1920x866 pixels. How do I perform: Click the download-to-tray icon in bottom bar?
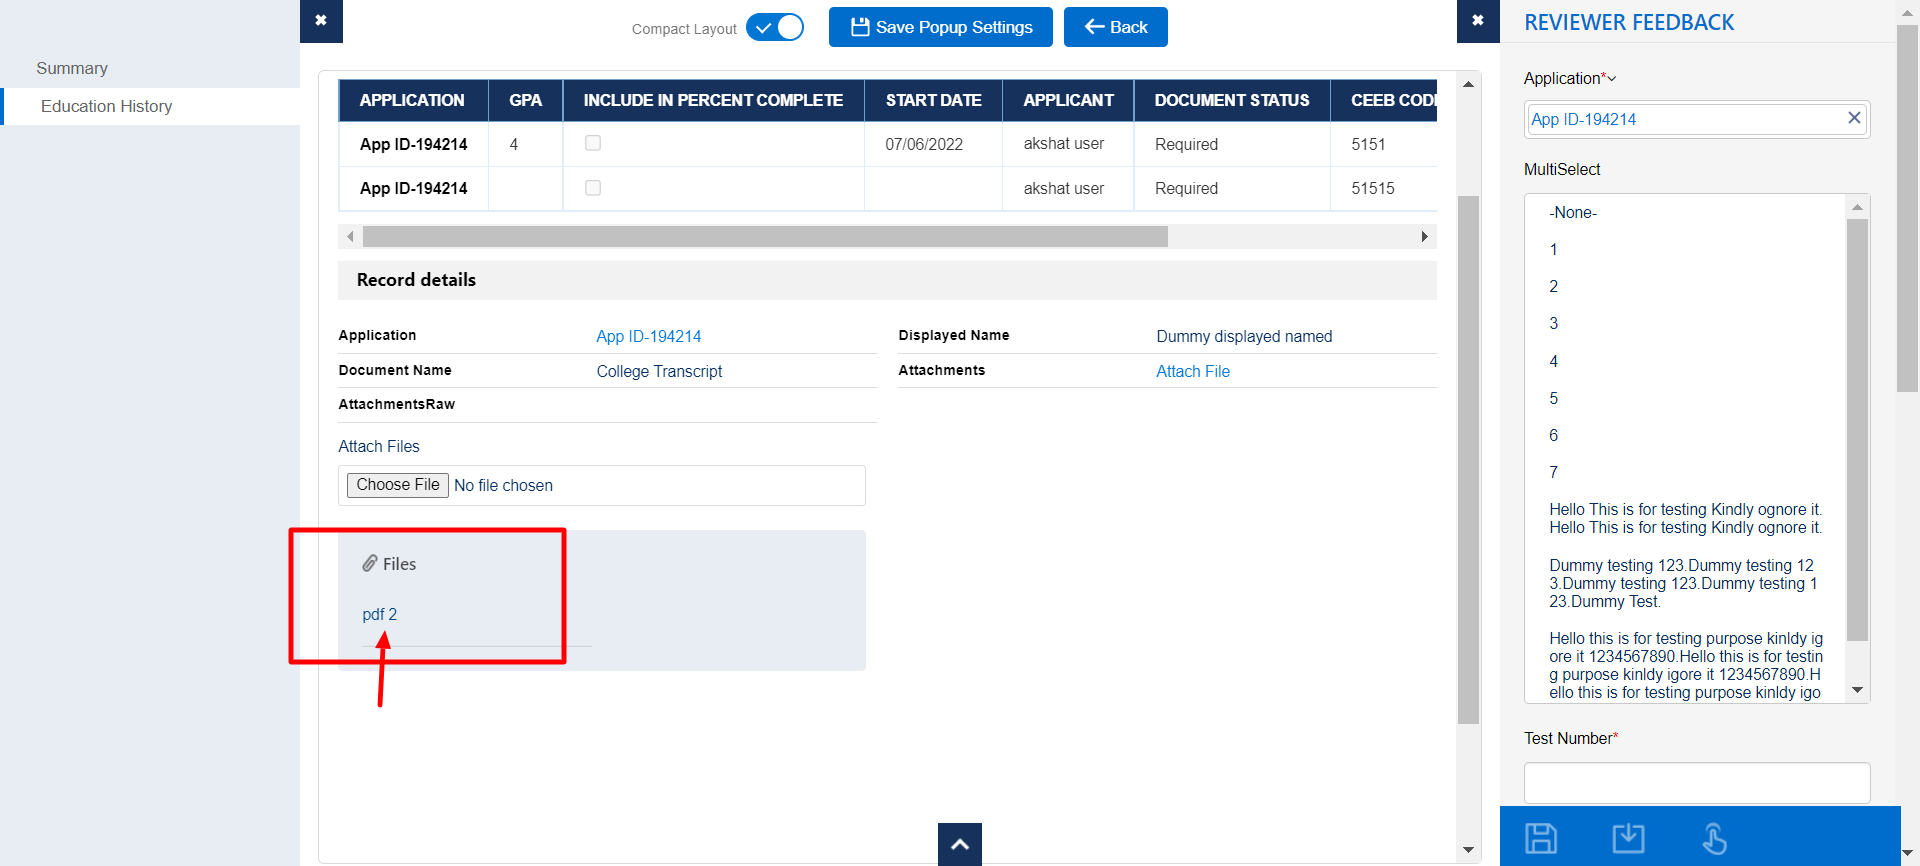(1628, 838)
